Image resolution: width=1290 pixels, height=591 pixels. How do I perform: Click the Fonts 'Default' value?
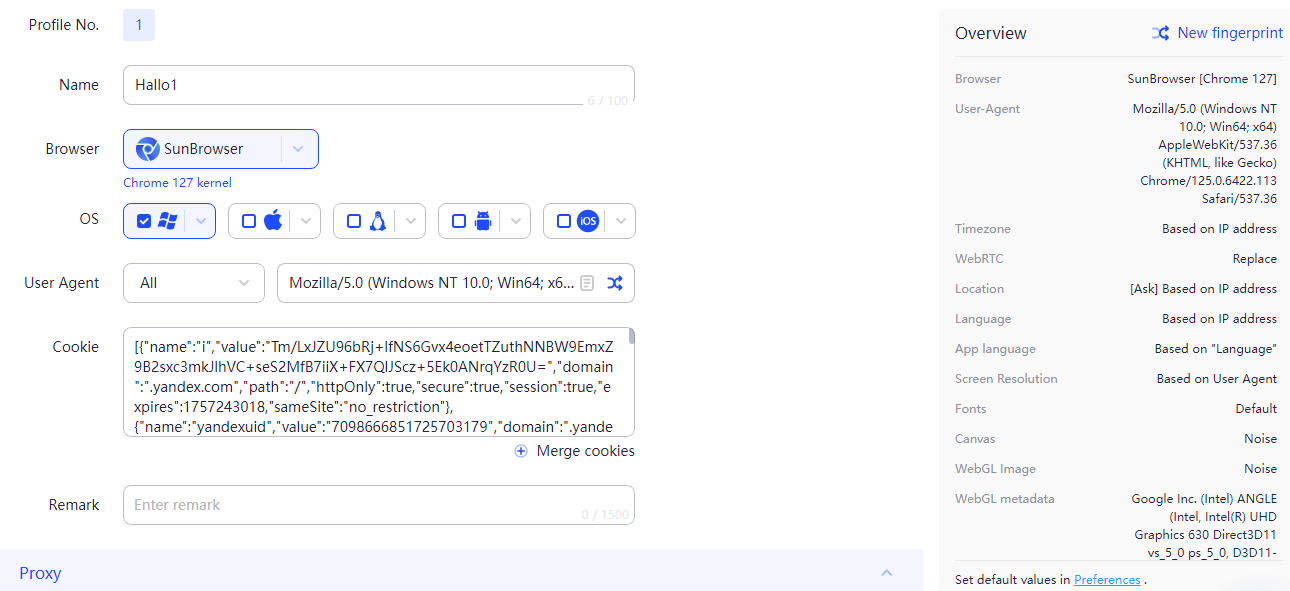[1256, 409]
